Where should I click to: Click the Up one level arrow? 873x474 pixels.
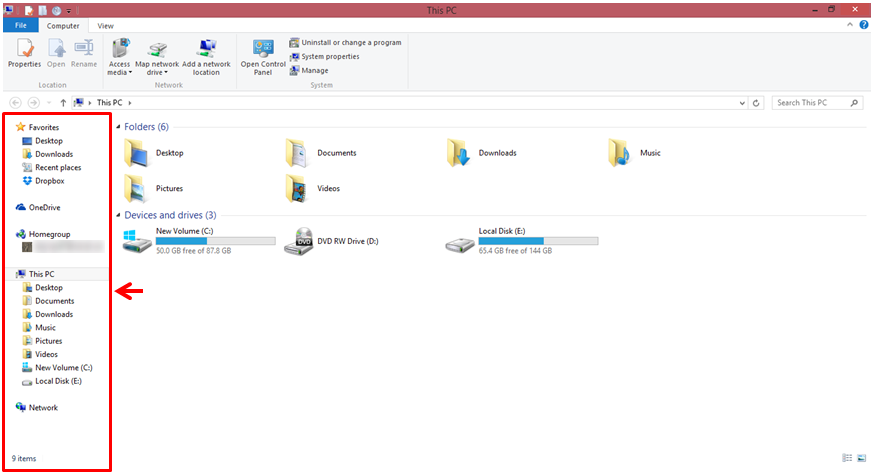point(63,102)
